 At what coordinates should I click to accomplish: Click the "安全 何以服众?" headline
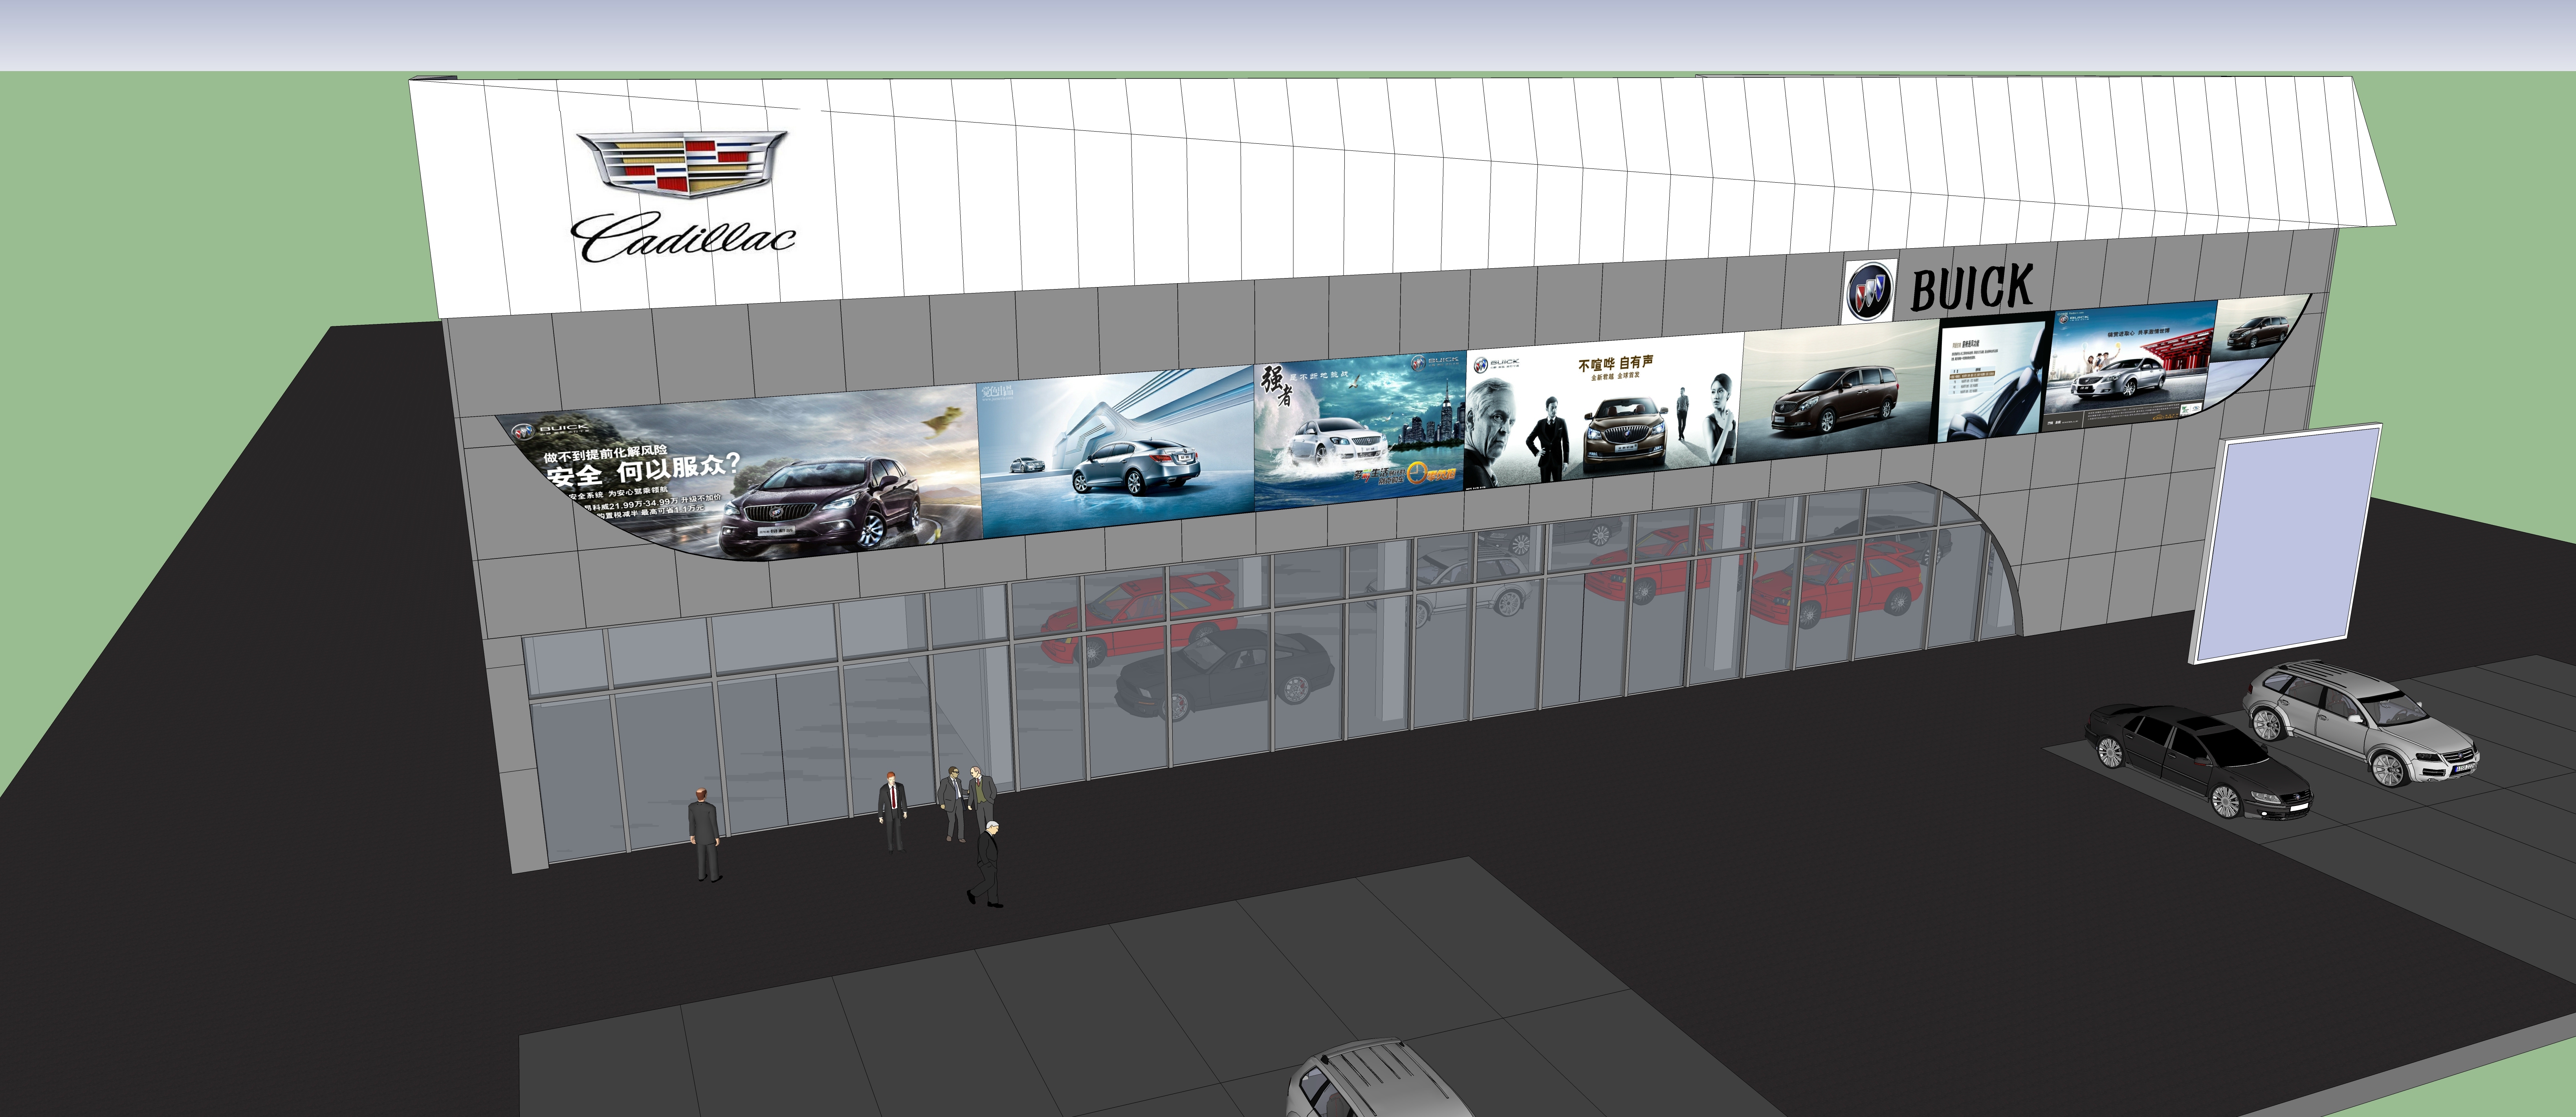(643, 469)
